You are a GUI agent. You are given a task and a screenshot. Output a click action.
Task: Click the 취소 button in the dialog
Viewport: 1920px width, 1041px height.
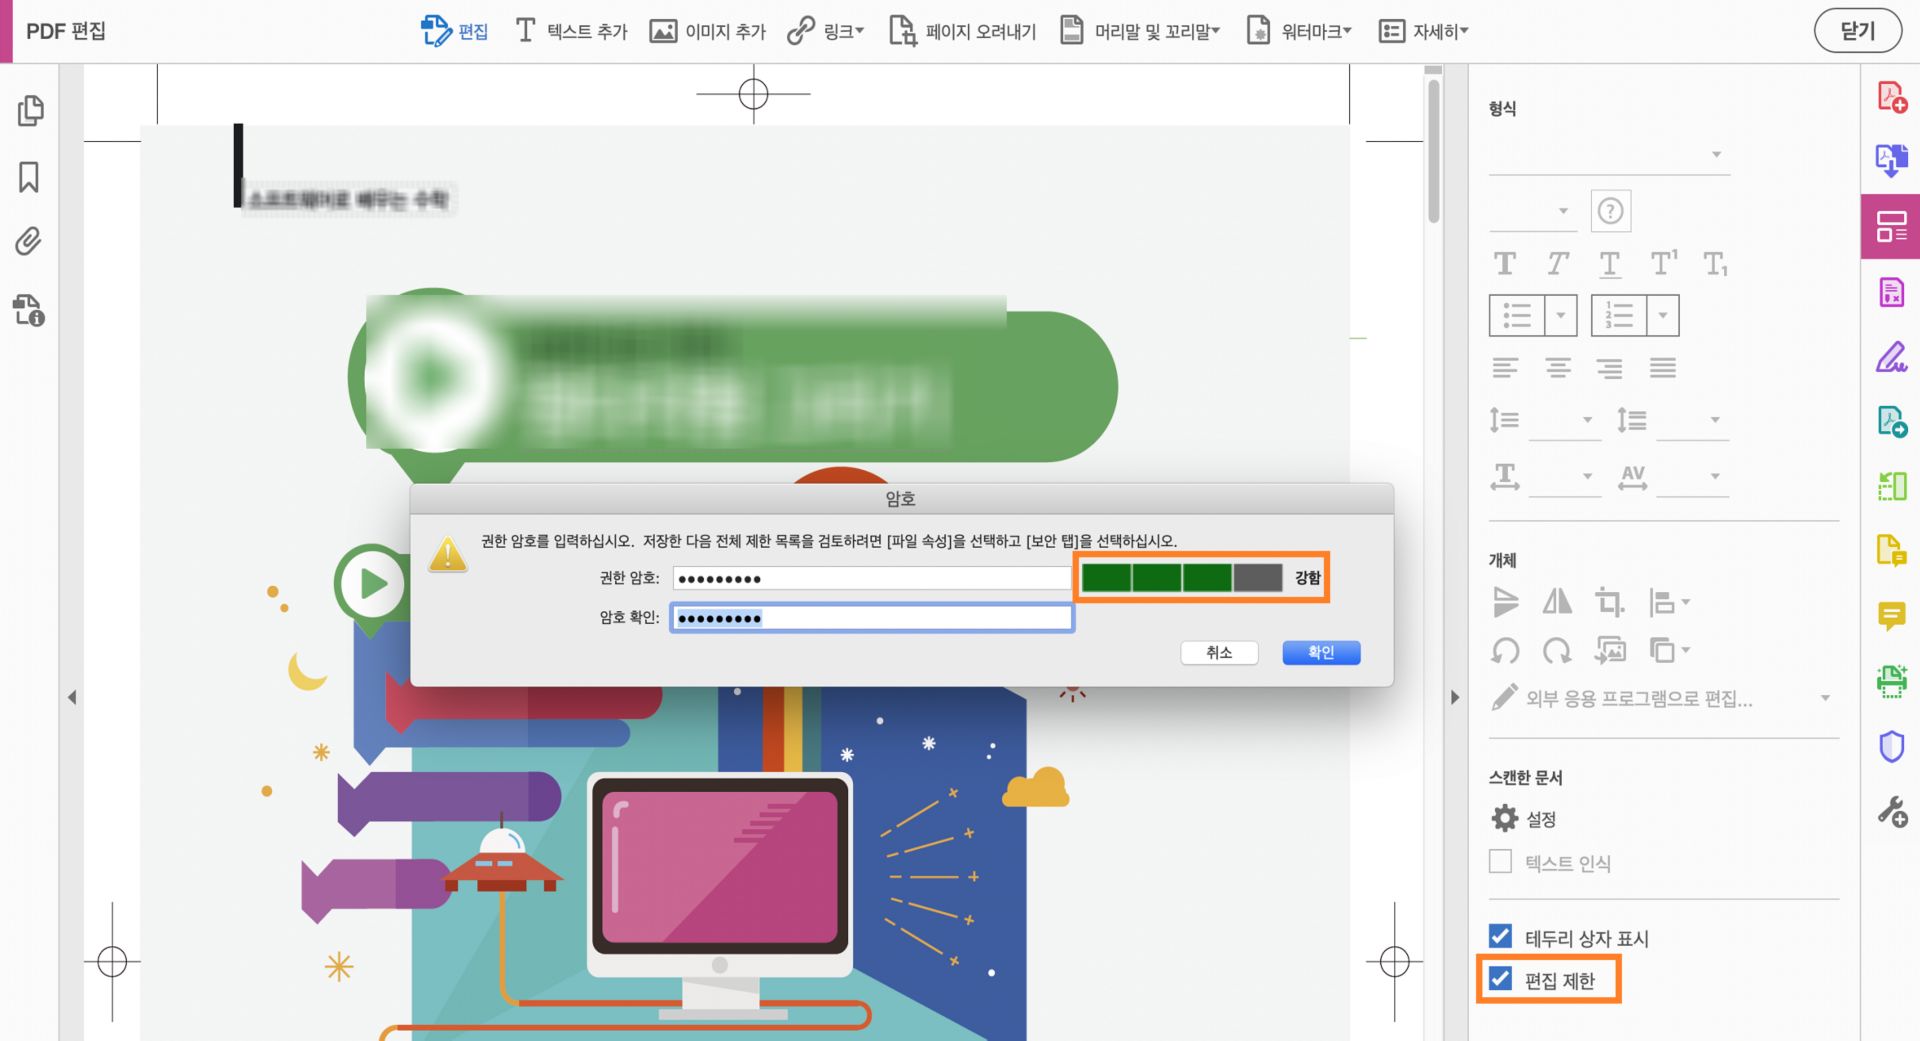pyautogui.click(x=1219, y=652)
